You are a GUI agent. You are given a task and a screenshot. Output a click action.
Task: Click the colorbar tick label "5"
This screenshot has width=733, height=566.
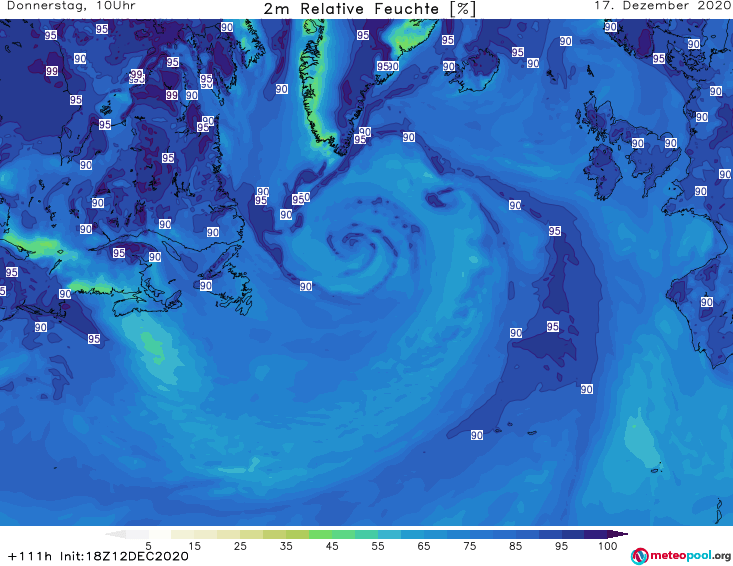148,546
